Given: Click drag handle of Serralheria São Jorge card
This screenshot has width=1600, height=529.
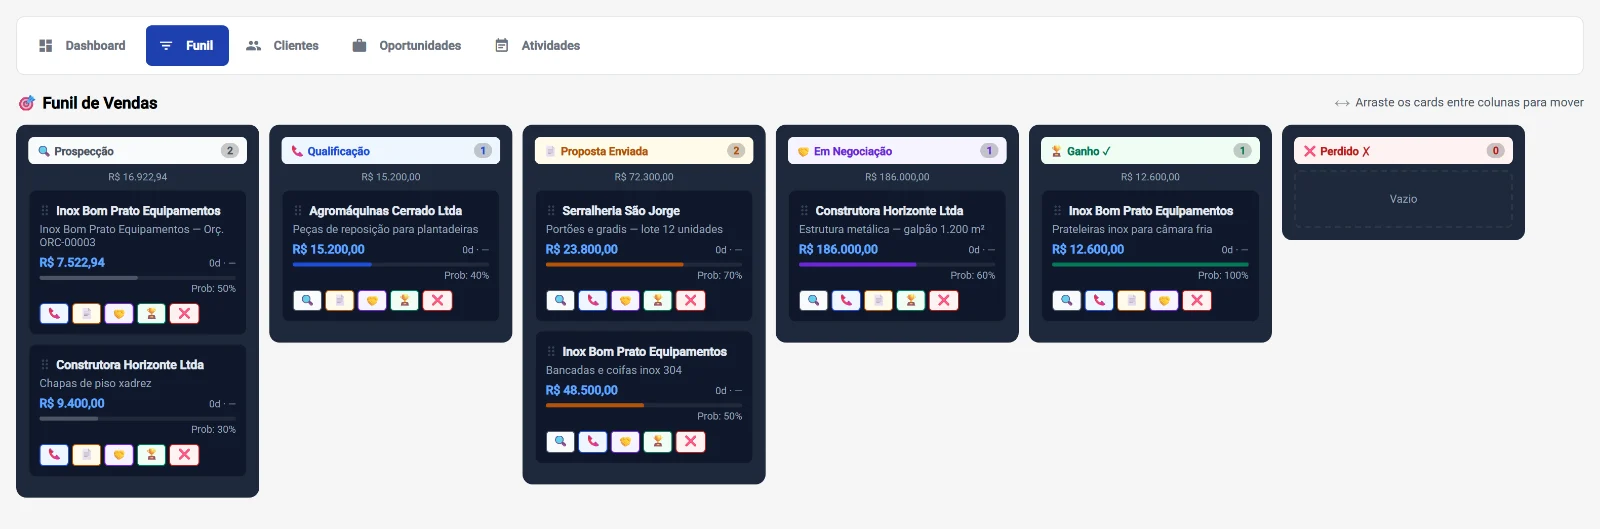Looking at the screenshot, I should pyautogui.click(x=551, y=211).
